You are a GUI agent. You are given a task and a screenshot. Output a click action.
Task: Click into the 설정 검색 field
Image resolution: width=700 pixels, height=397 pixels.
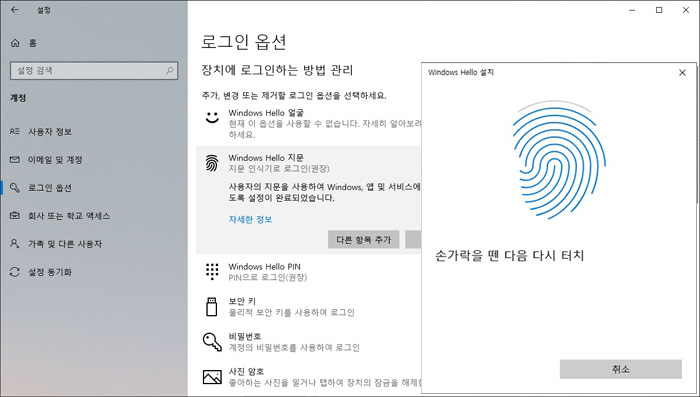[x=94, y=71]
